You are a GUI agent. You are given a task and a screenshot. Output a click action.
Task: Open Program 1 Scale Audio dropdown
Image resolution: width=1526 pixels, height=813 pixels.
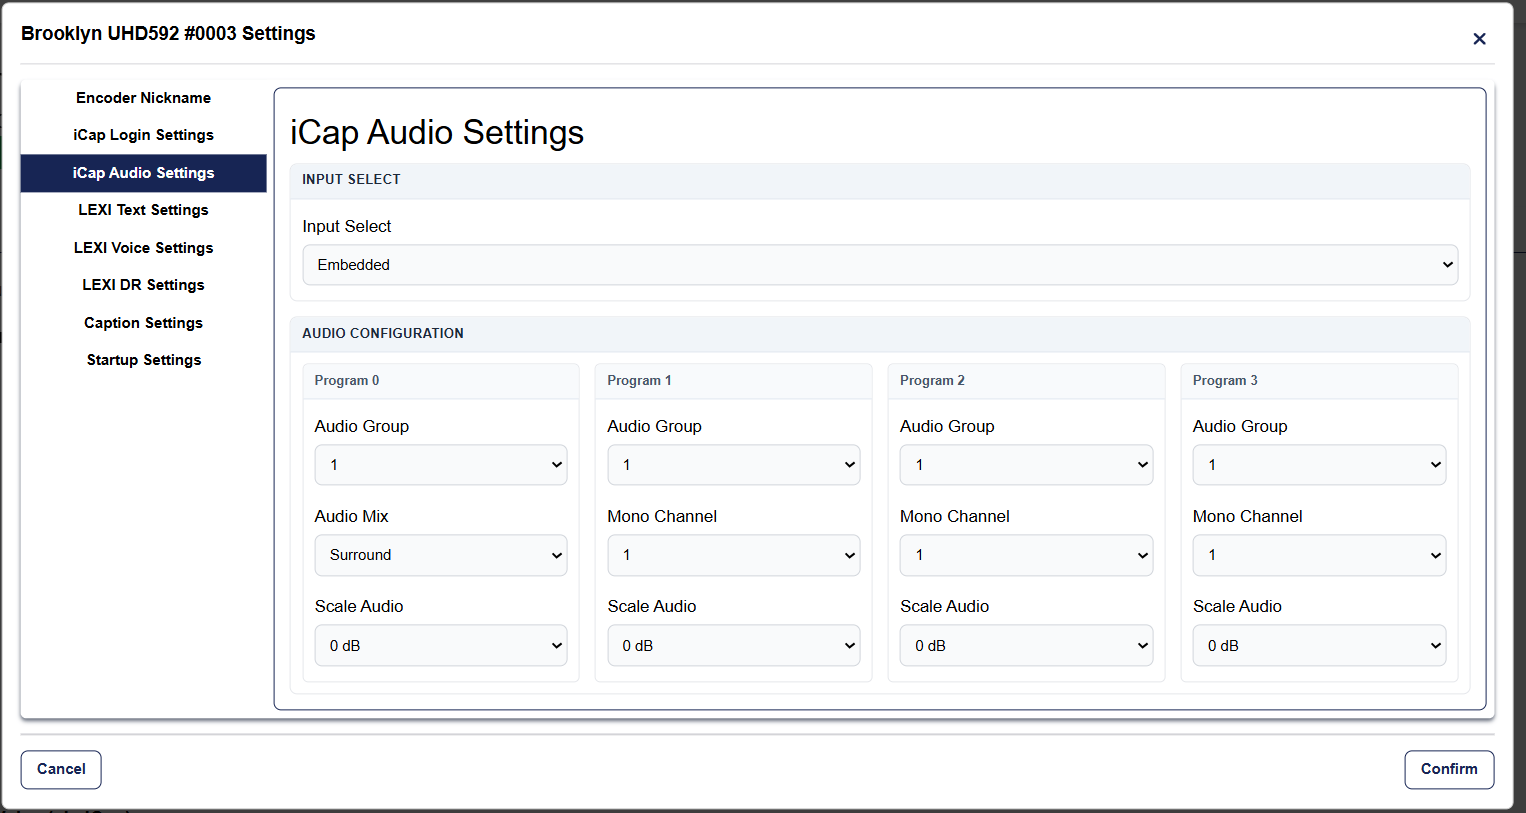coord(734,646)
